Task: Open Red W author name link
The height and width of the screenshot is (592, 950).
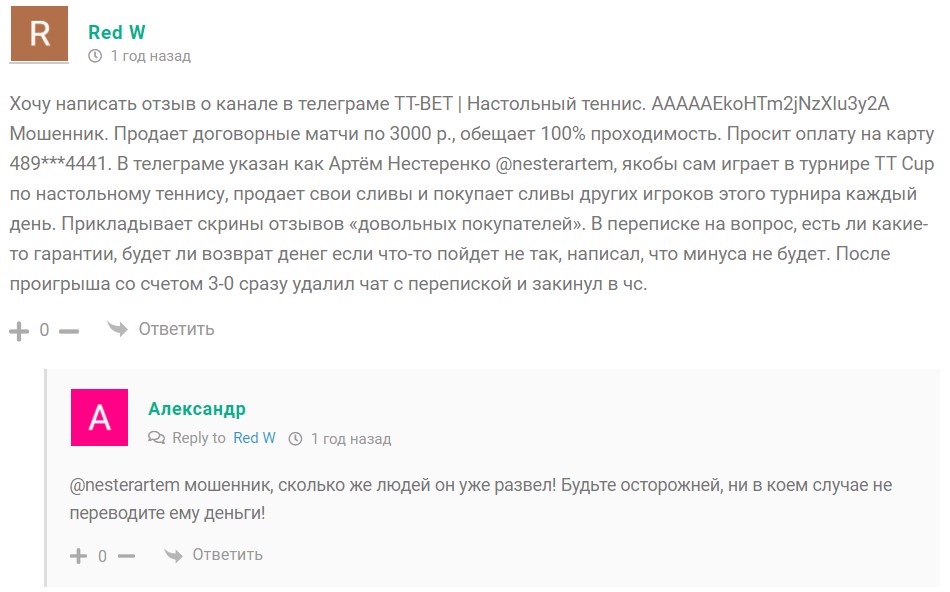Action: 116,32
